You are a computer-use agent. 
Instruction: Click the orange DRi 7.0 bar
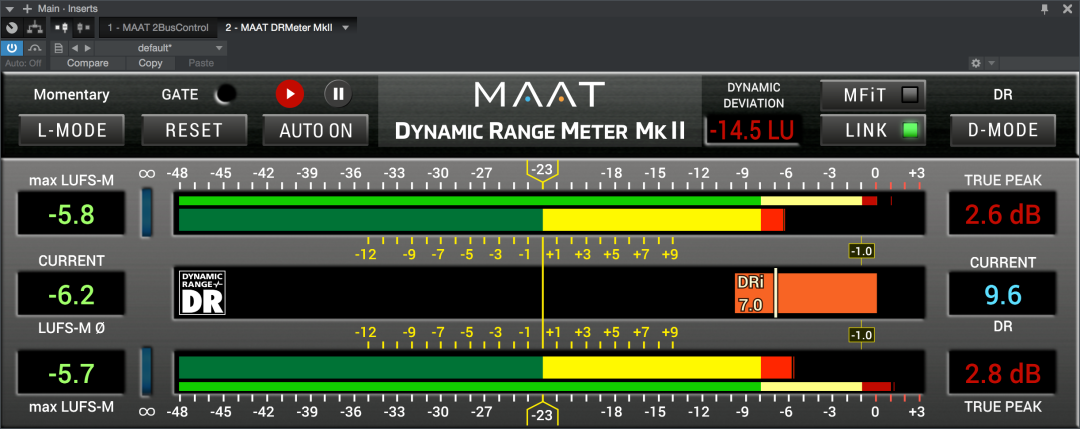coord(806,293)
